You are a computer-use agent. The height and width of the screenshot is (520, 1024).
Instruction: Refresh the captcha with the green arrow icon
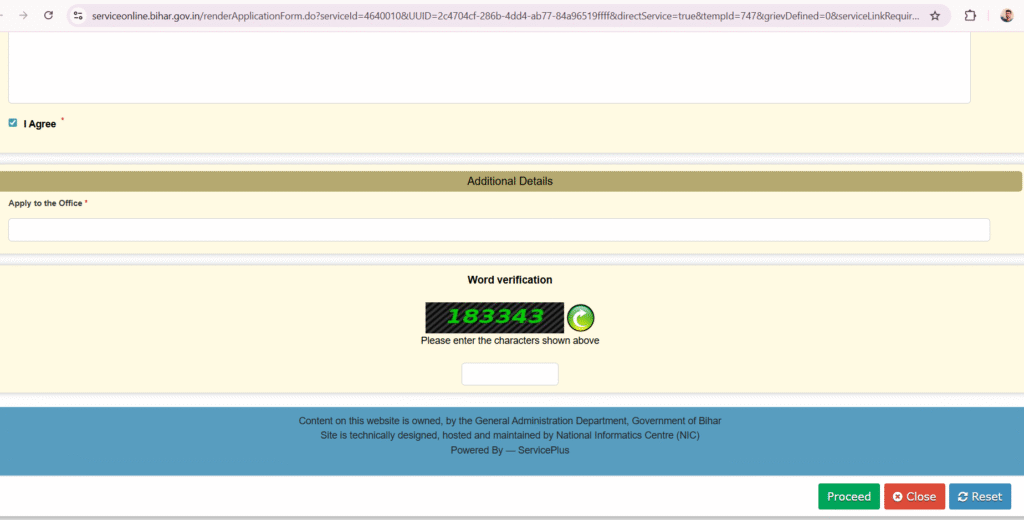point(581,318)
